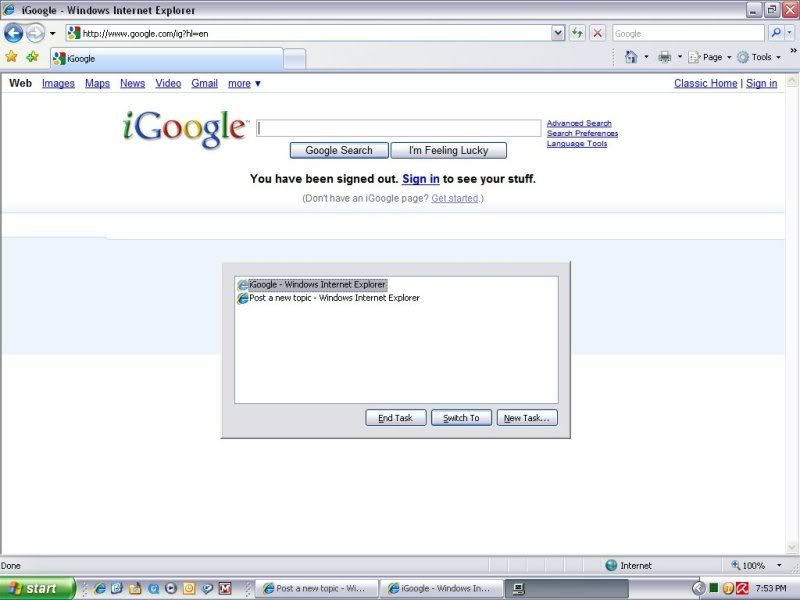Open a new blank tab
800x600 pixels.
294,59
